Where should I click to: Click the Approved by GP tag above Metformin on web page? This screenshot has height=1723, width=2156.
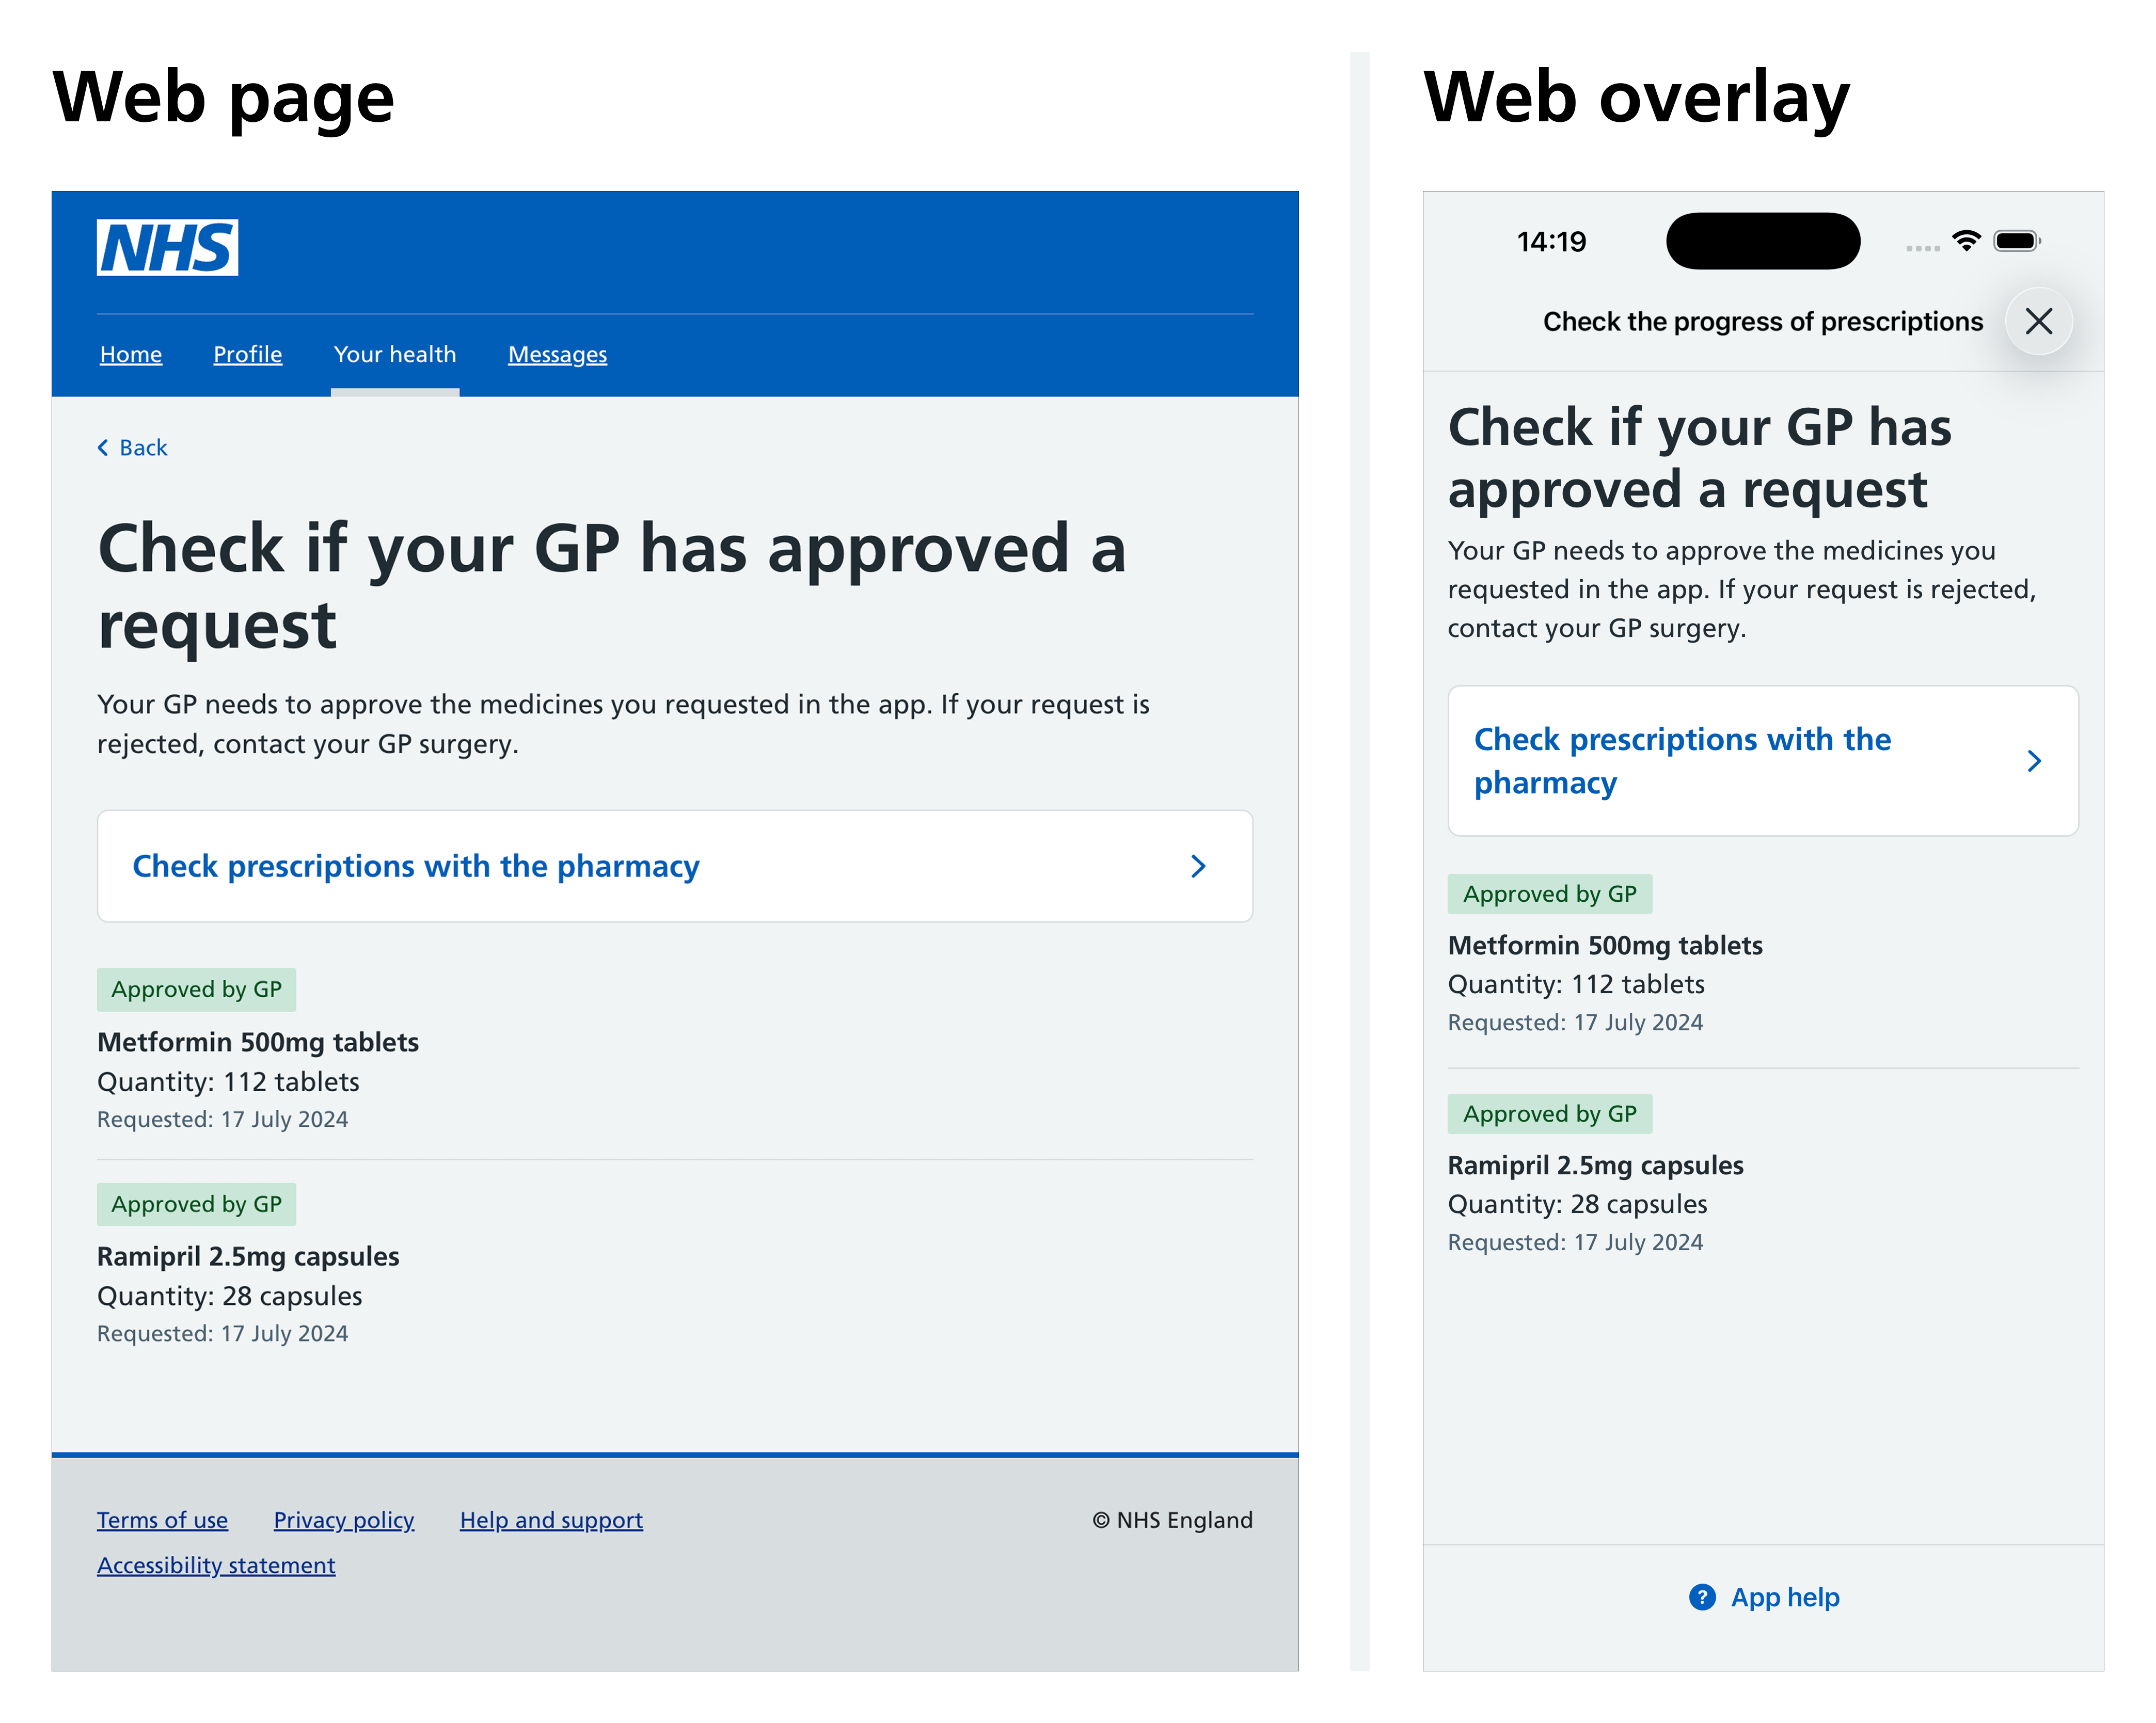click(x=196, y=989)
